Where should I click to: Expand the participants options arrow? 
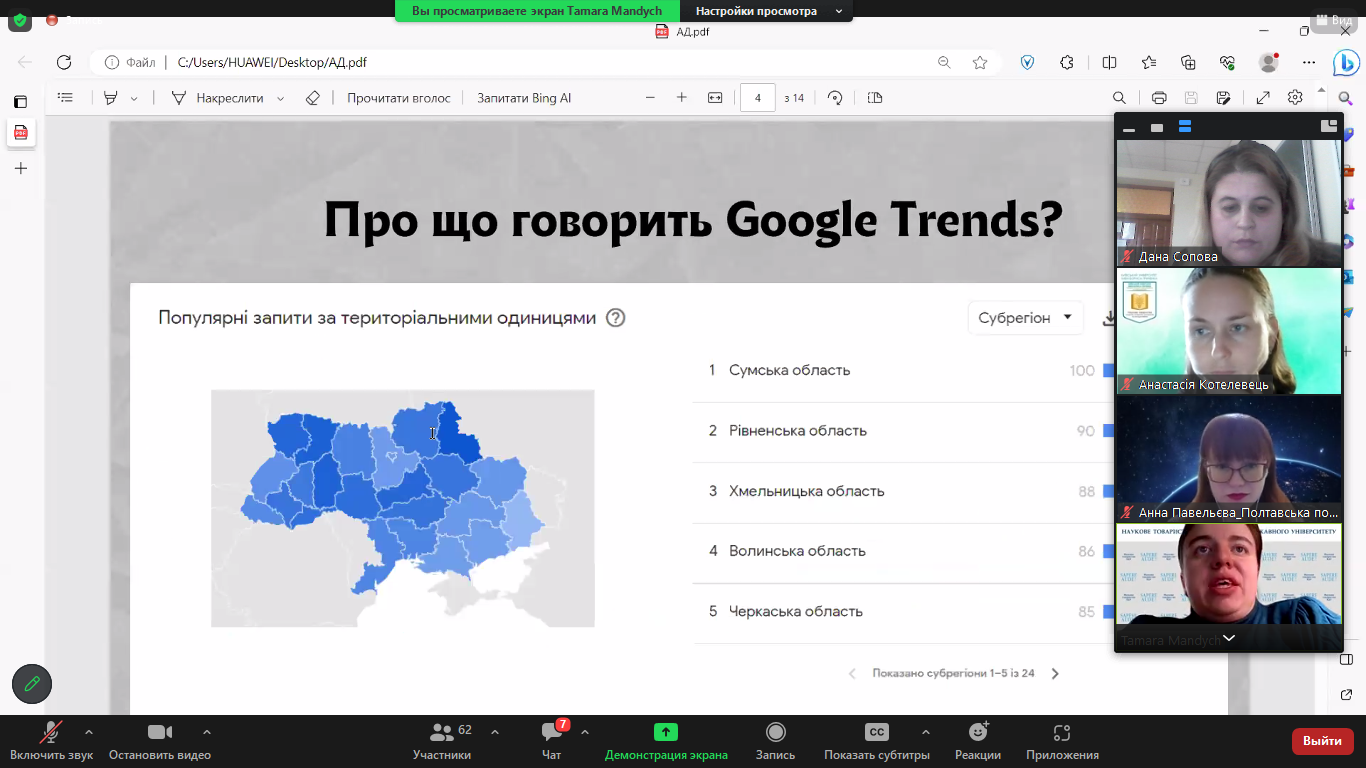494,732
